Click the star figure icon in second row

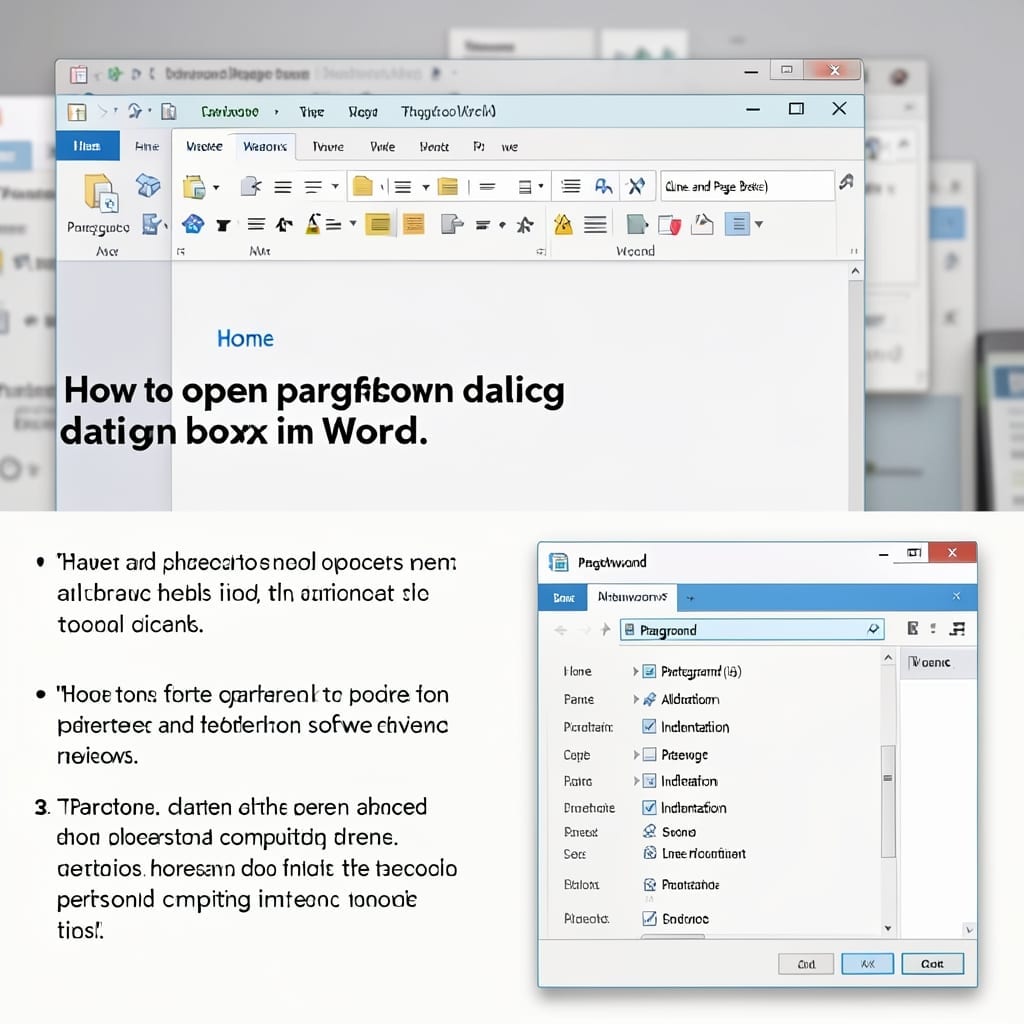[525, 225]
